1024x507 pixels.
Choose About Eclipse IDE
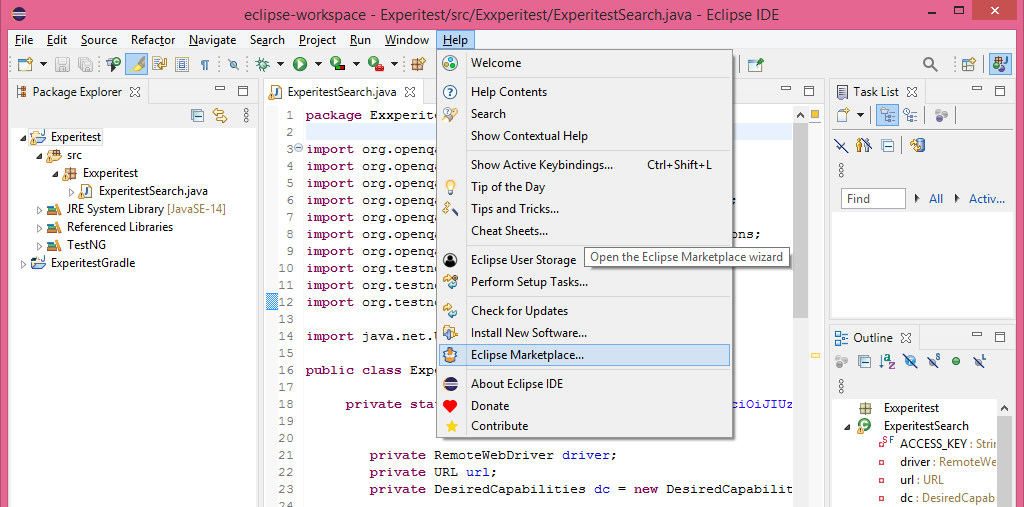(x=584, y=384)
